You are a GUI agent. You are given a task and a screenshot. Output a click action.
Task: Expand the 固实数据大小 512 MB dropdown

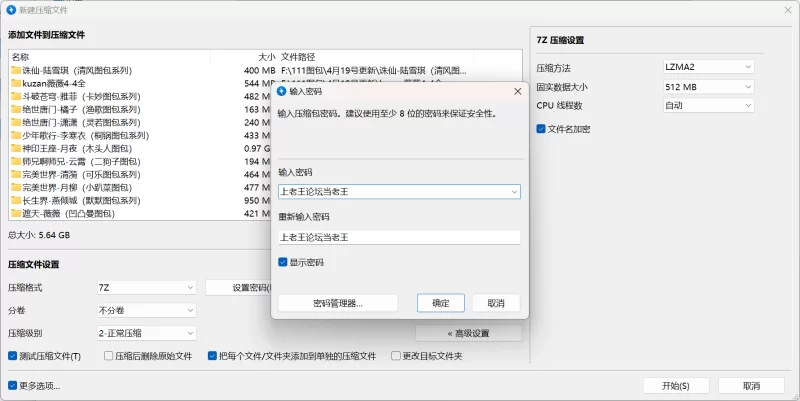tap(708, 86)
